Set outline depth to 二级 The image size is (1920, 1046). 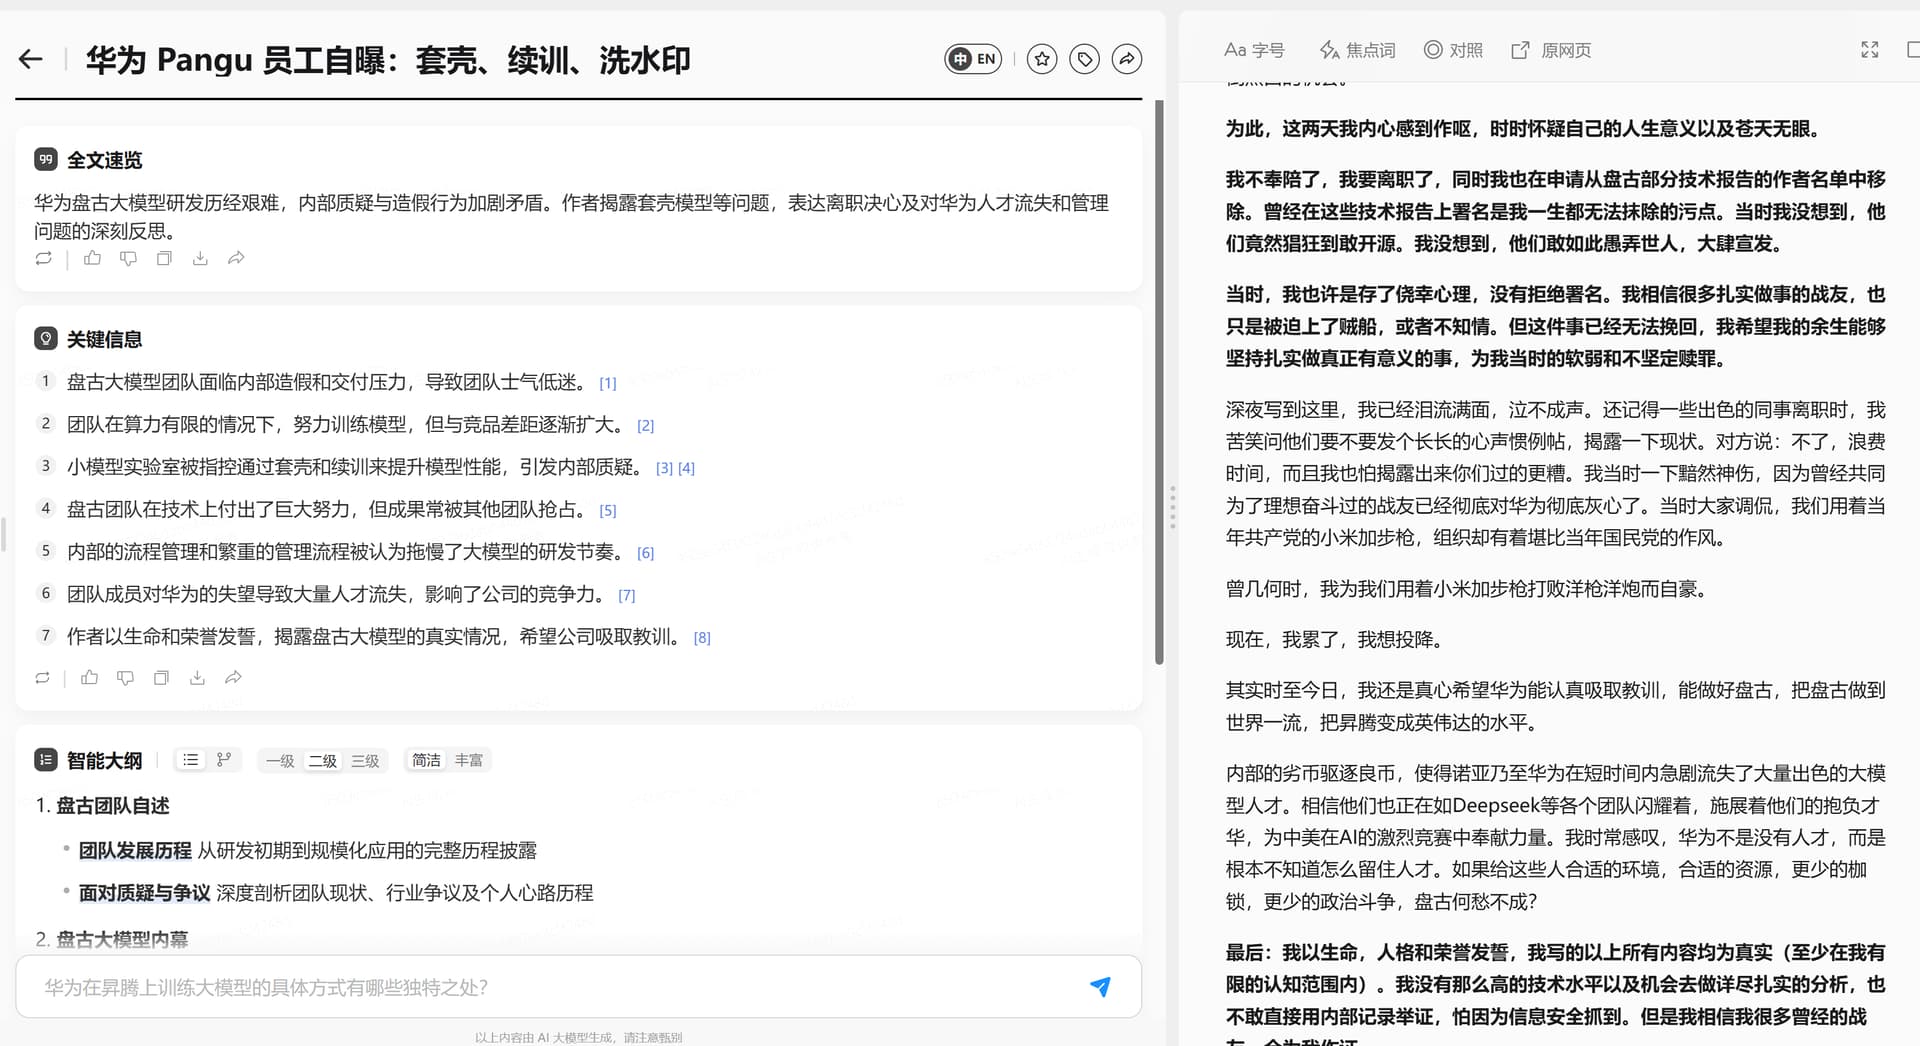[x=322, y=761]
